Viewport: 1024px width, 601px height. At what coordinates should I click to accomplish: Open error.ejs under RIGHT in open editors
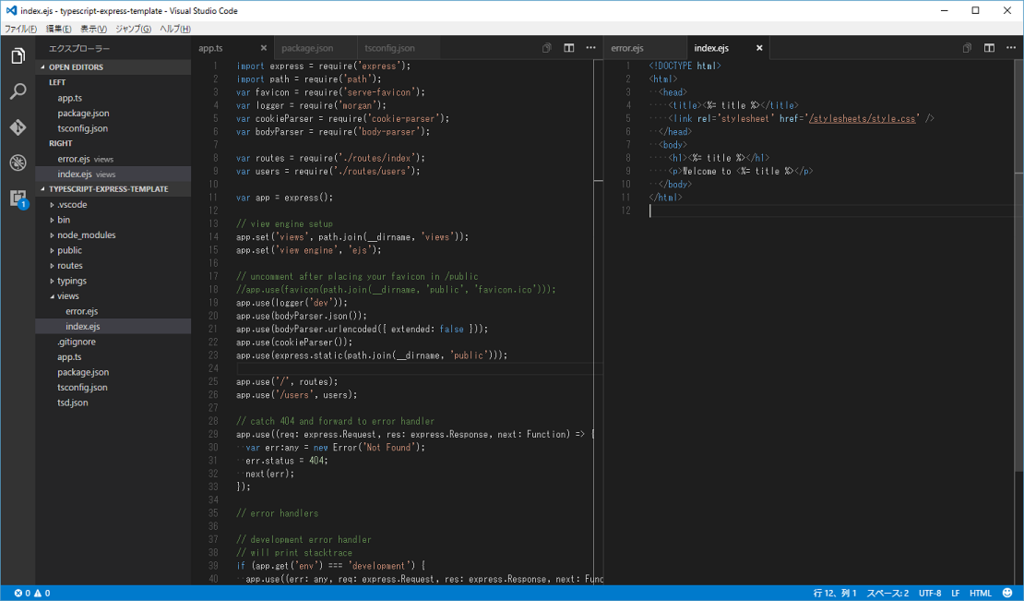(113, 159)
